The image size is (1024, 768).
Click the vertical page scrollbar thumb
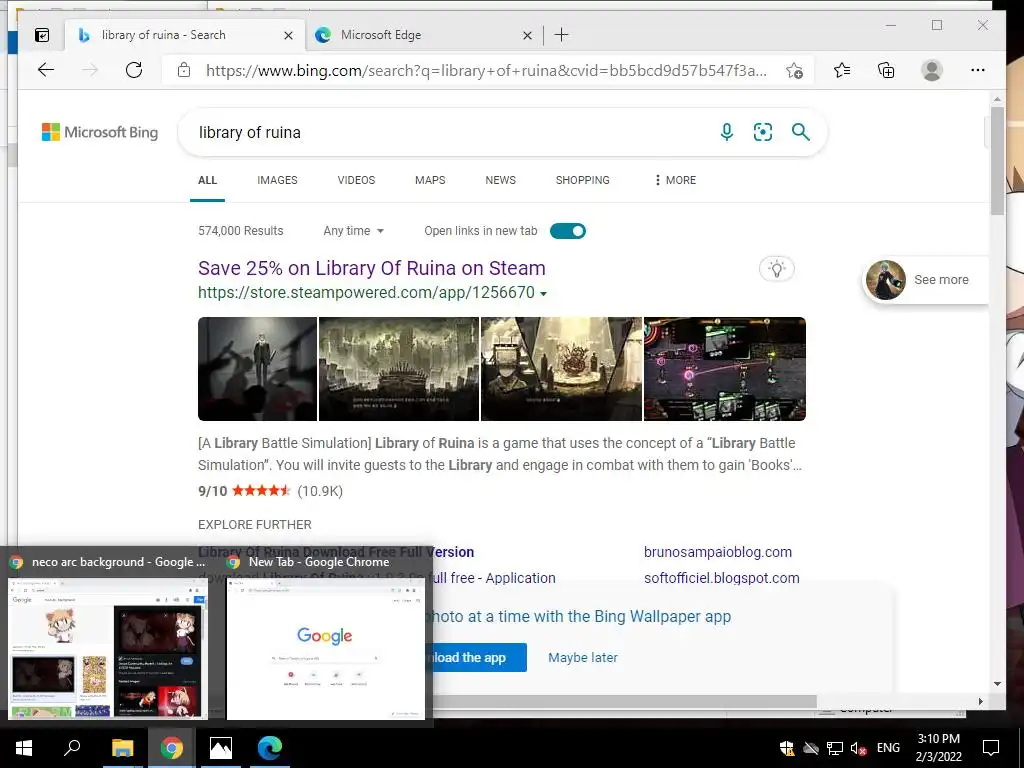[997, 160]
